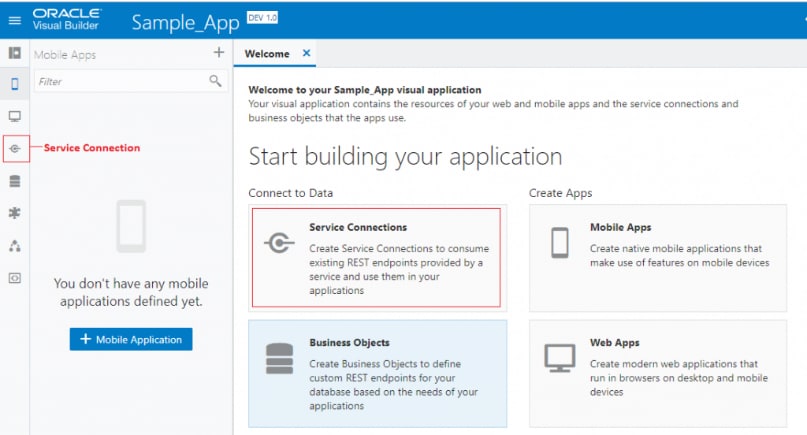
Task: Open Business Objects sidebar icon
Action: (14, 181)
